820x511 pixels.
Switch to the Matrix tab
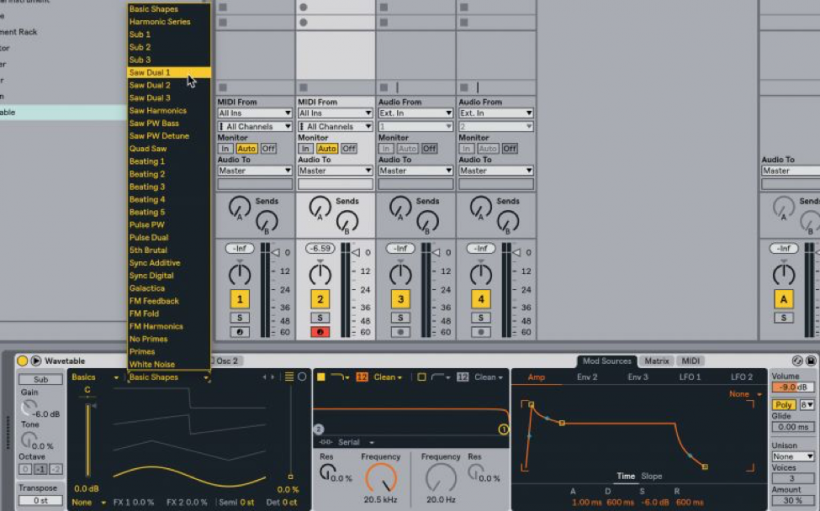coord(656,361)
